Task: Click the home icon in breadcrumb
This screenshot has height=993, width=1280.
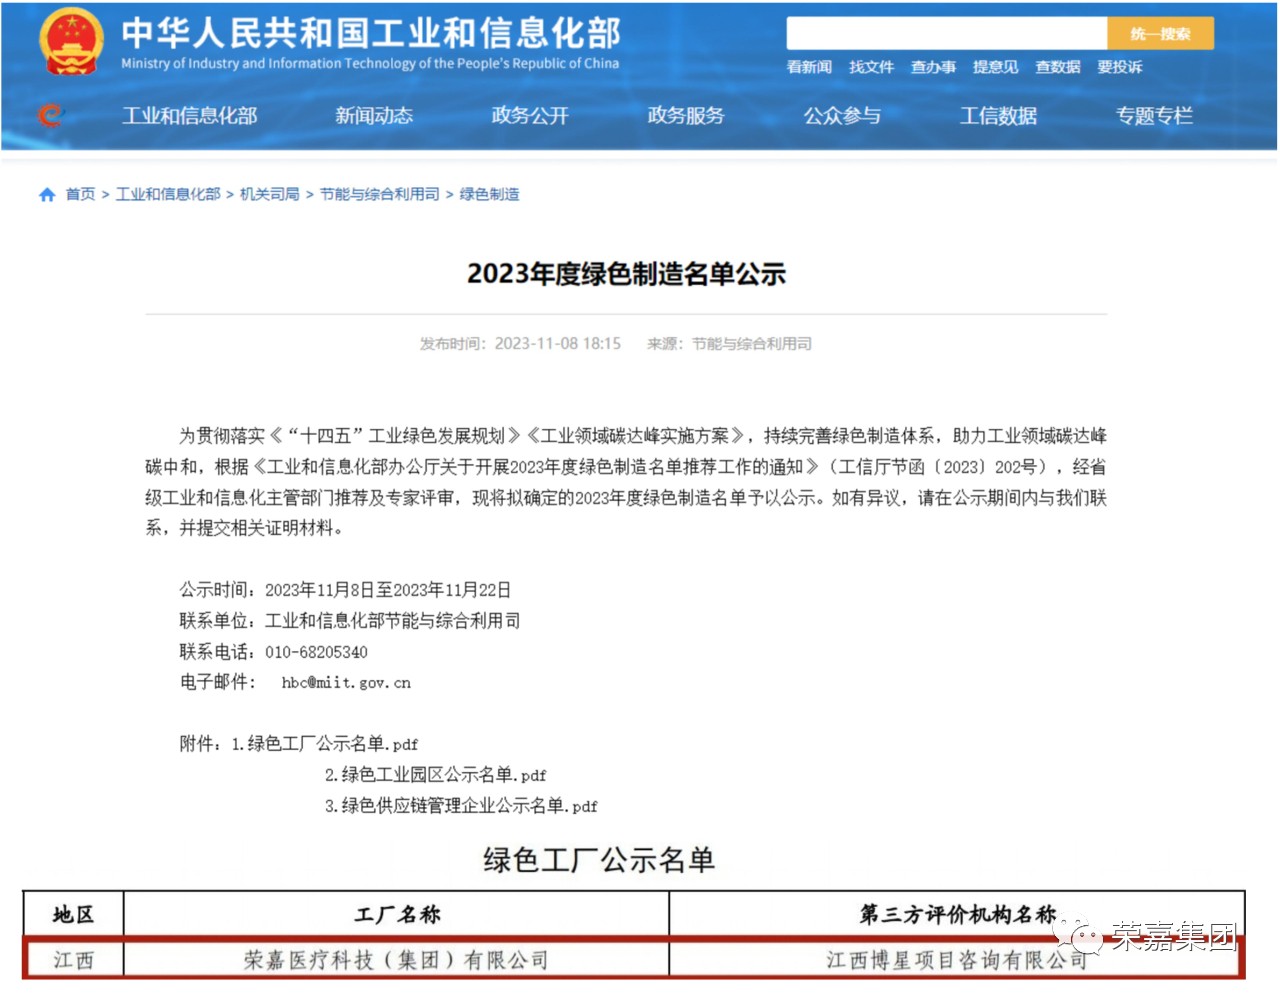Action: (47, 195)
